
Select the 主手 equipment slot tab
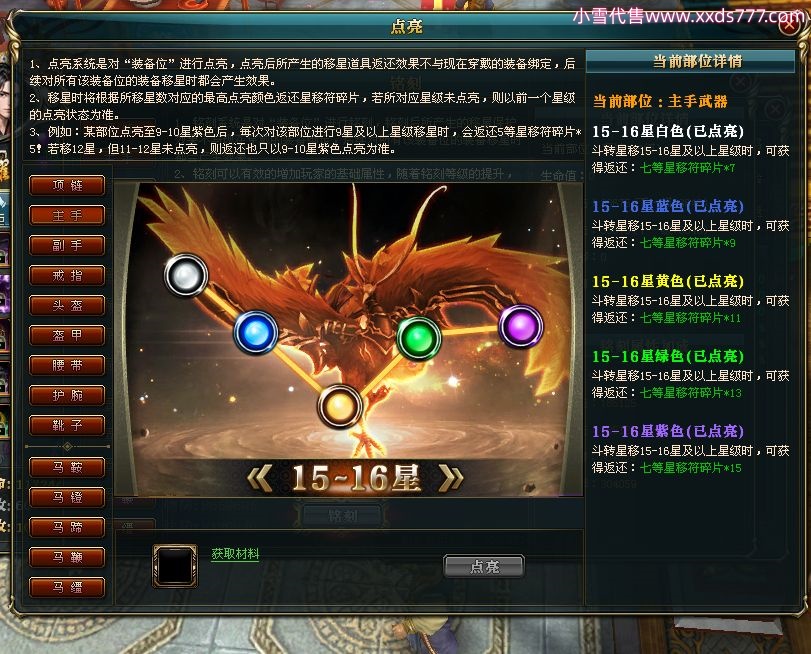click(x=67, y=215)
